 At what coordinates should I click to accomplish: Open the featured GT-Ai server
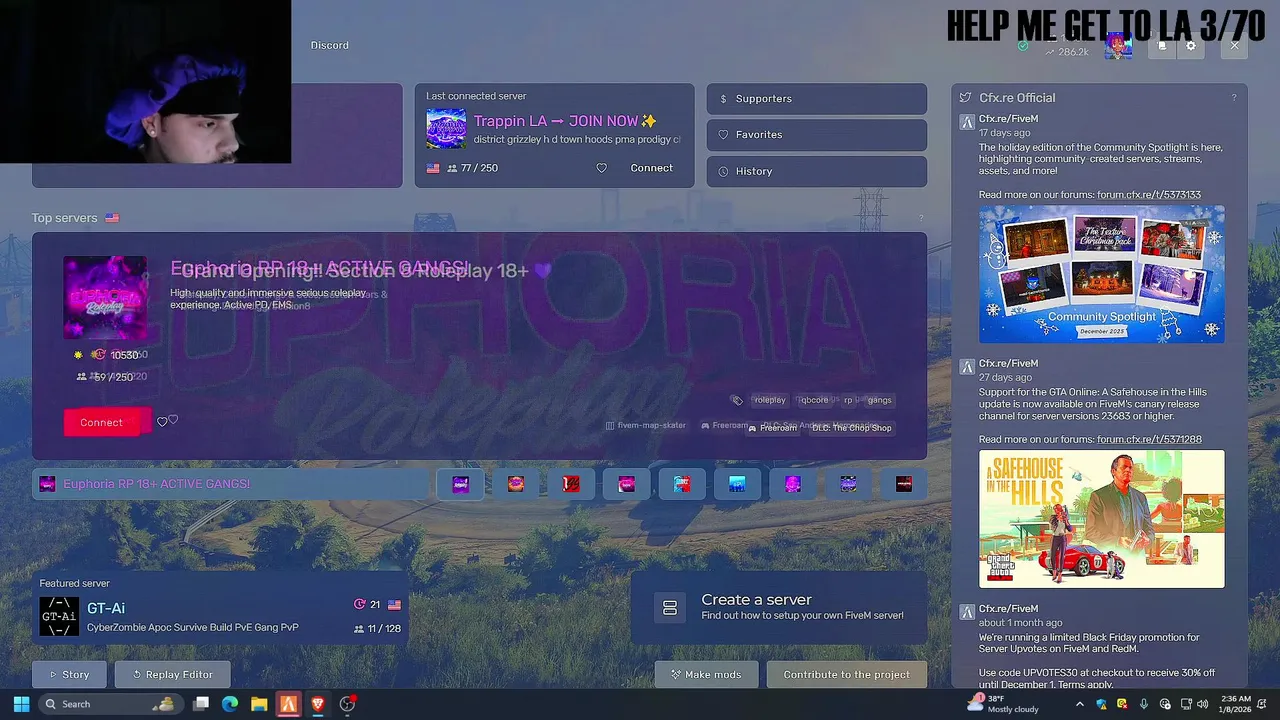220,608
